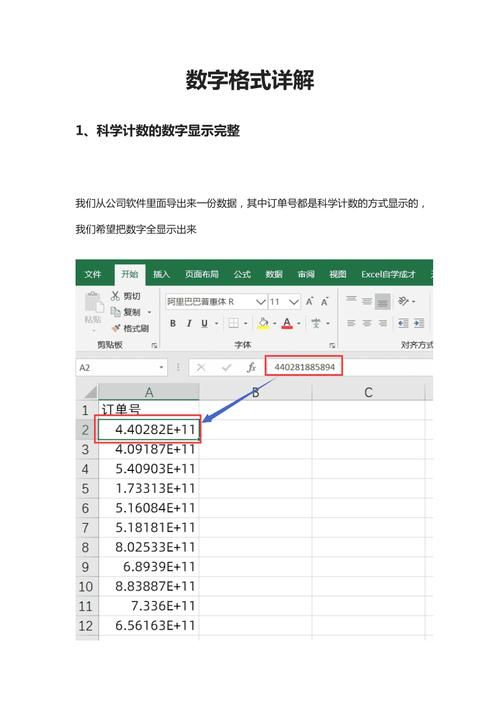Expand the phonetic guide options arrow
Screen dimensions: 500x708
tap(328, 323)
